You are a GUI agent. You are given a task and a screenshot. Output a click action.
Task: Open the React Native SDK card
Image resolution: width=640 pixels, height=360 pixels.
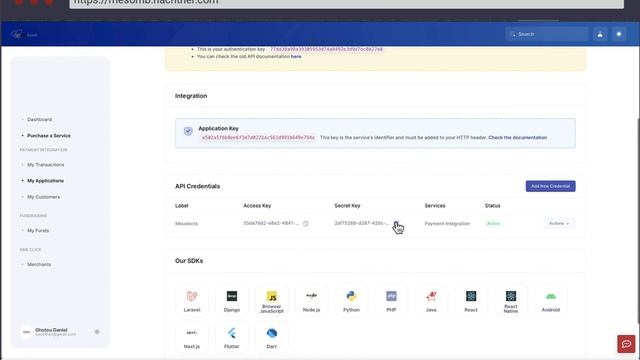tap(511, 300)
